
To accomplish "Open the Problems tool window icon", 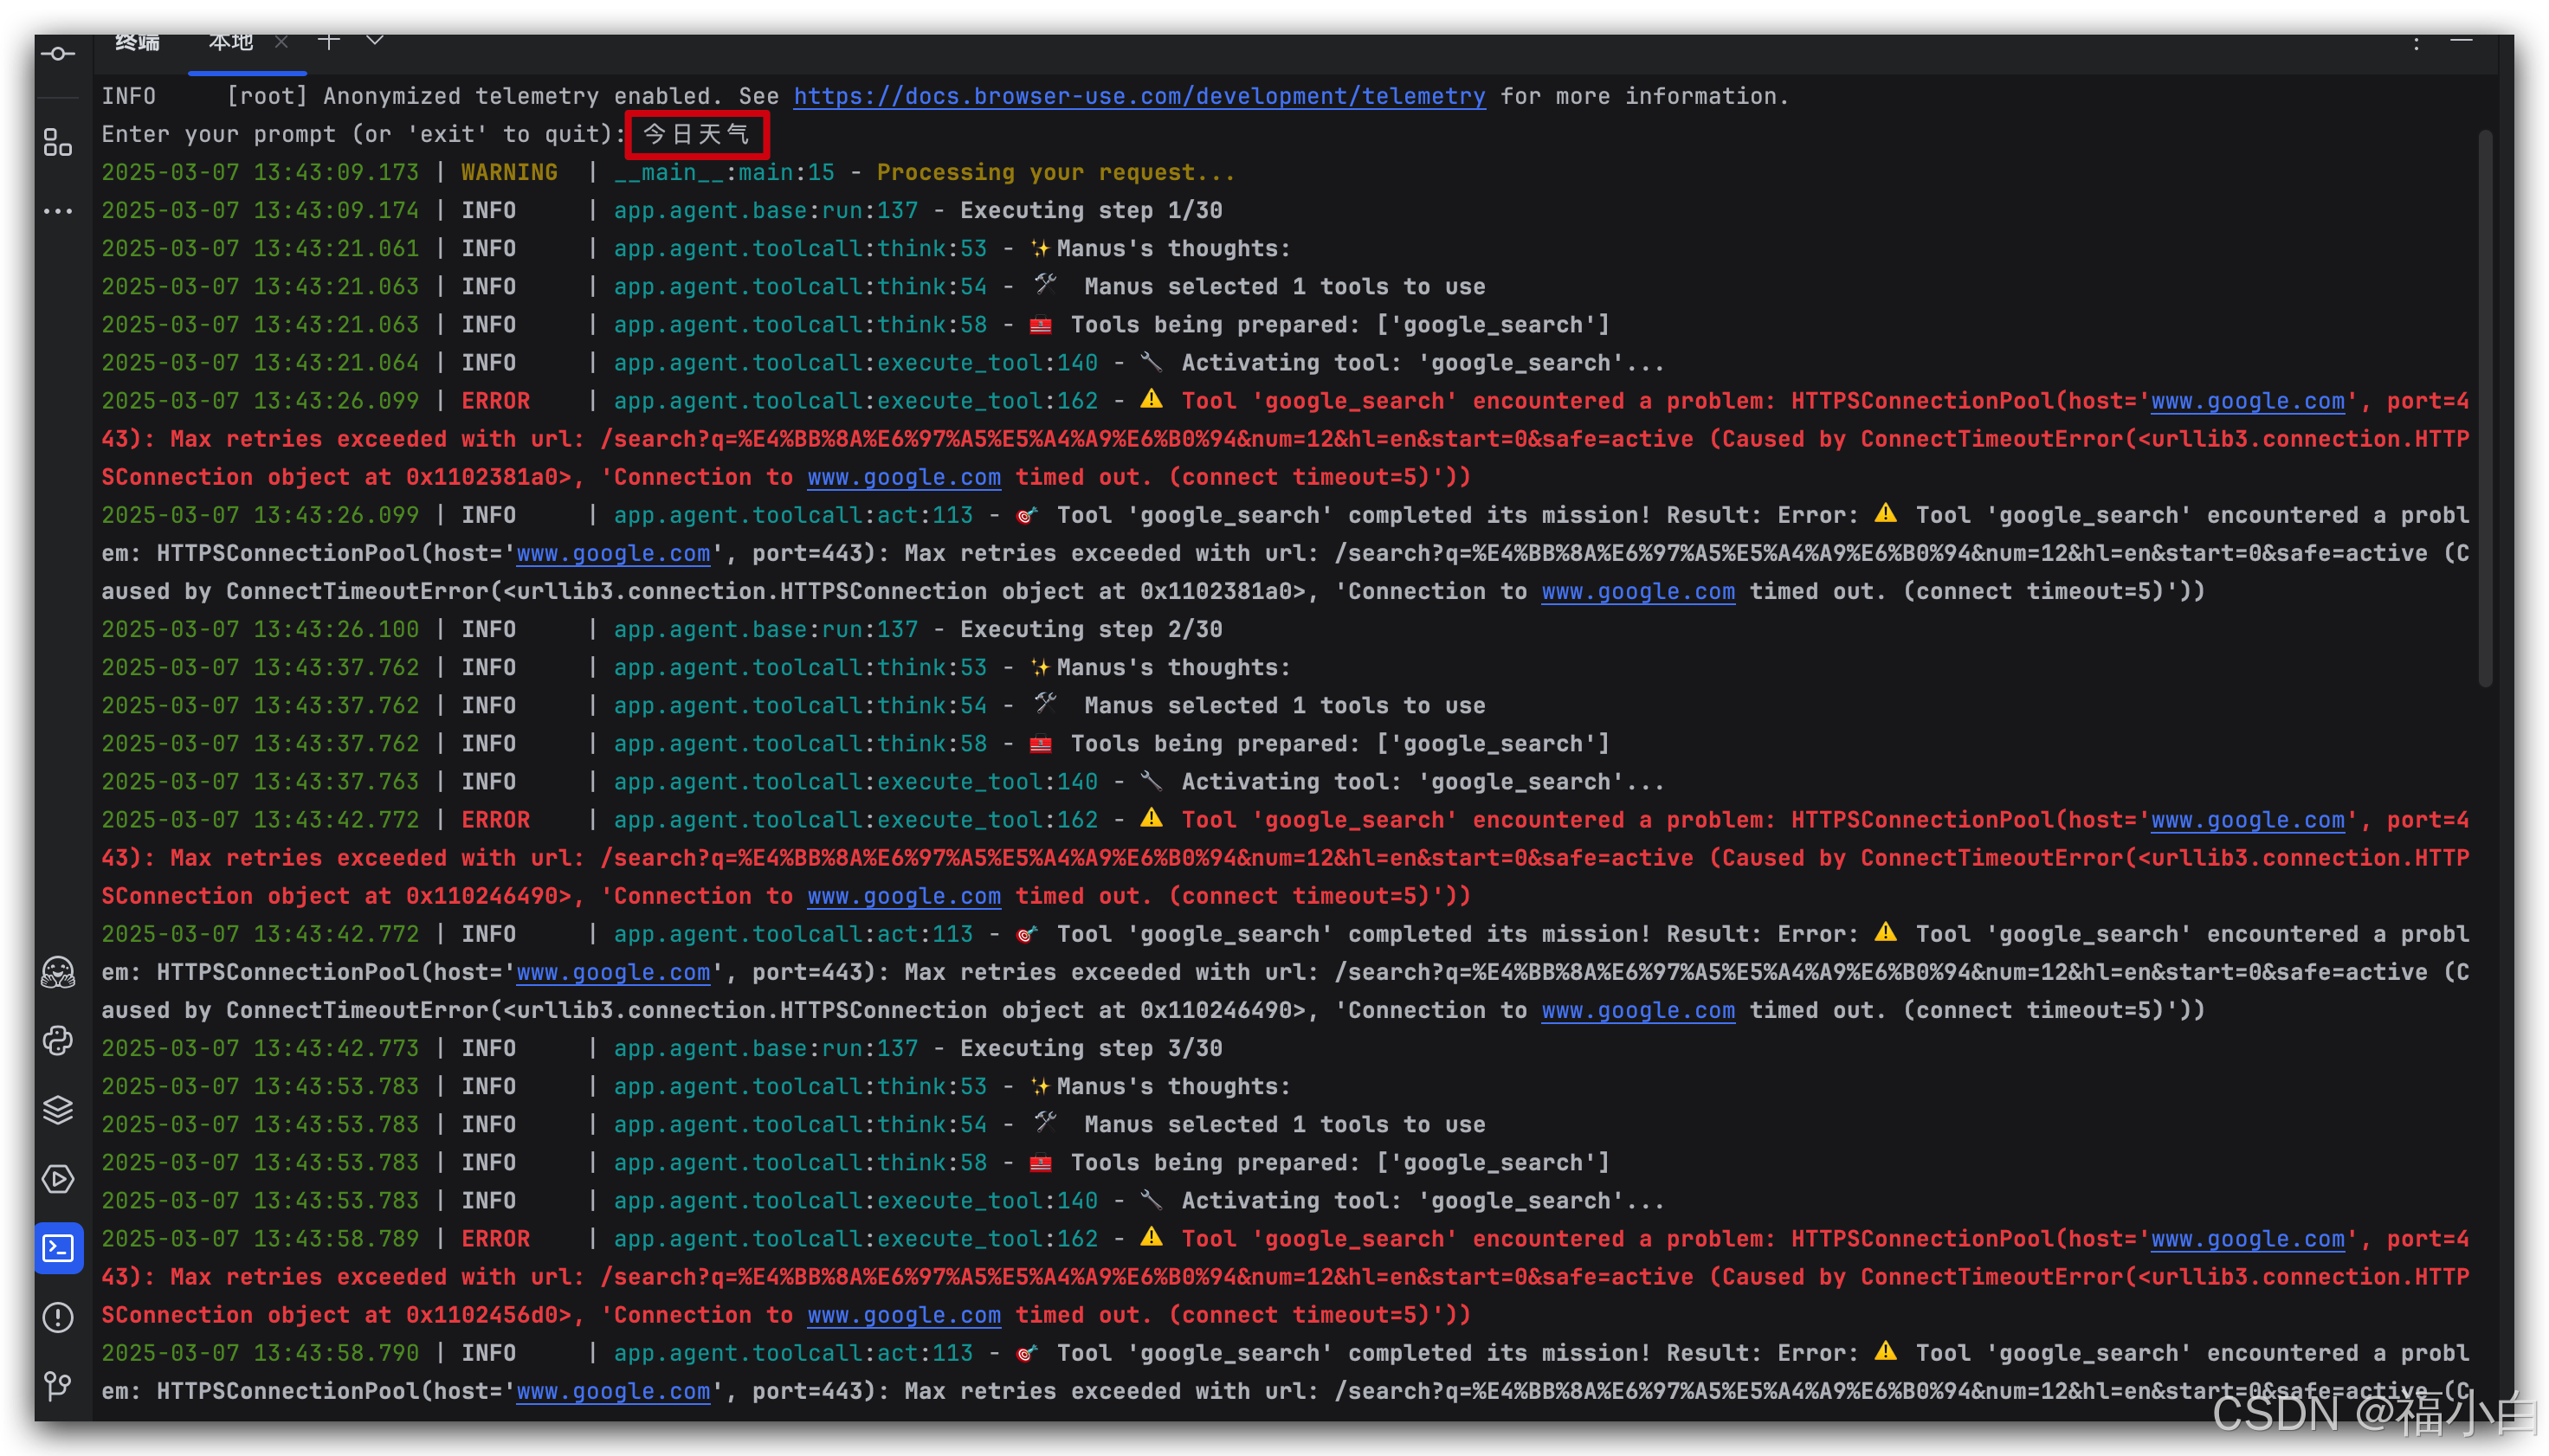I will 57,1317.
